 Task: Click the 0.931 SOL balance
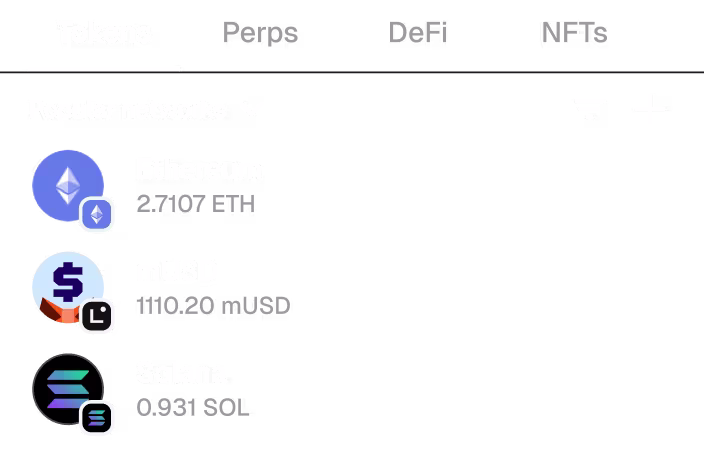click(x=193, y=408)
